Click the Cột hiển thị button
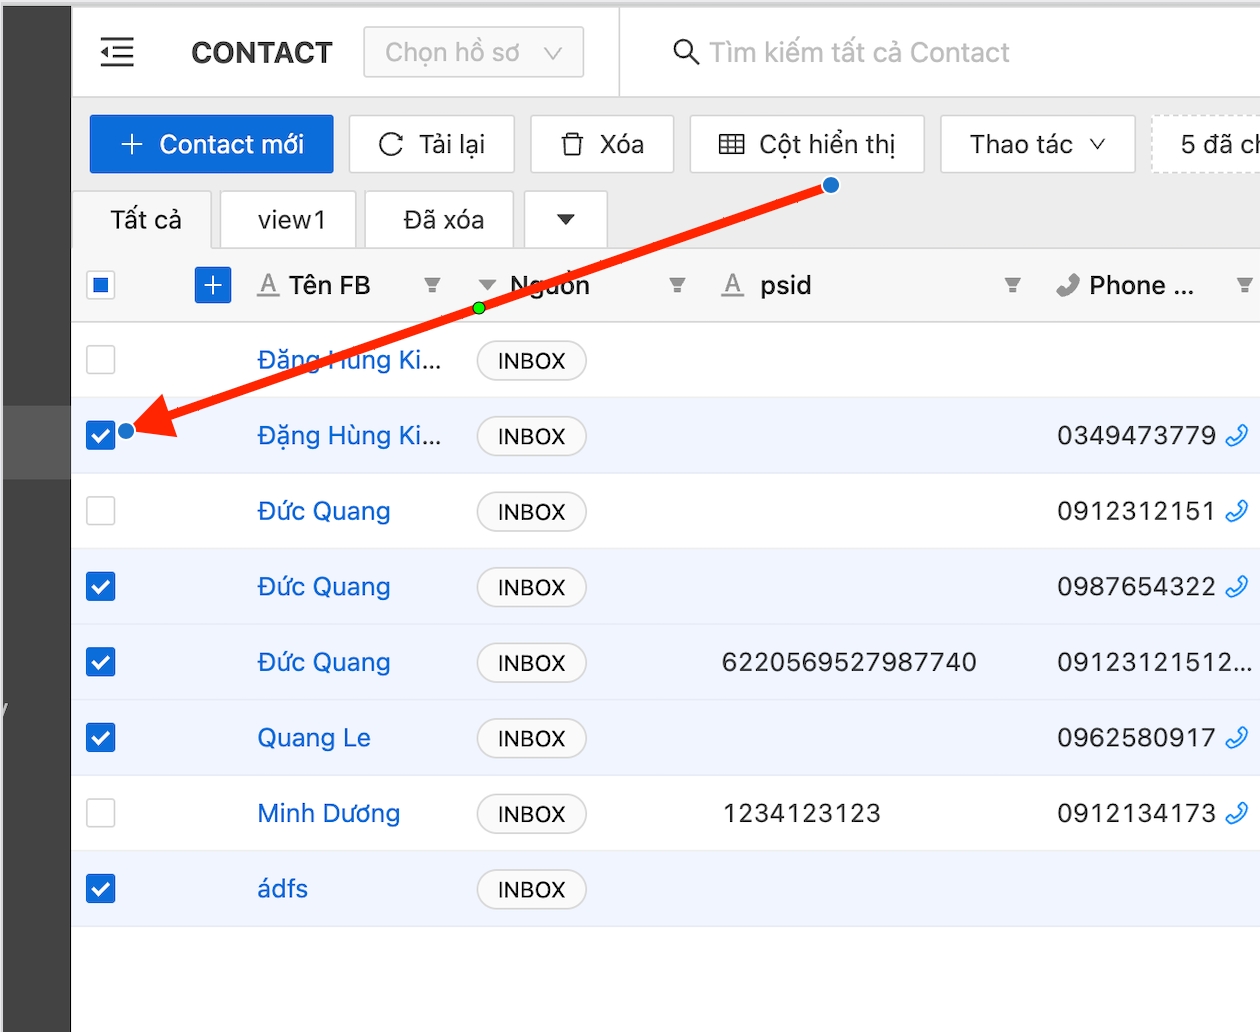 click(x=807, y=144)
